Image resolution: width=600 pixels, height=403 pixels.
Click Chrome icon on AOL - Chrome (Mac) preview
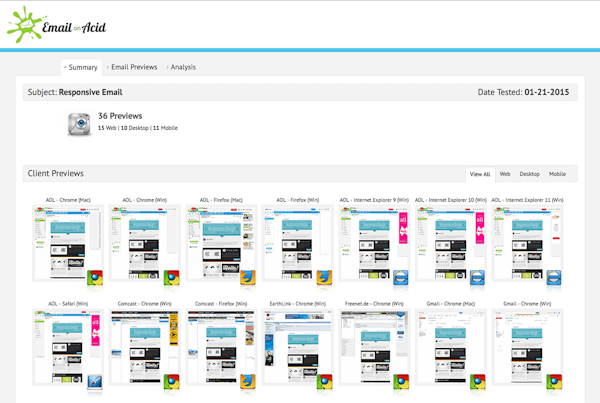[95, 278]
